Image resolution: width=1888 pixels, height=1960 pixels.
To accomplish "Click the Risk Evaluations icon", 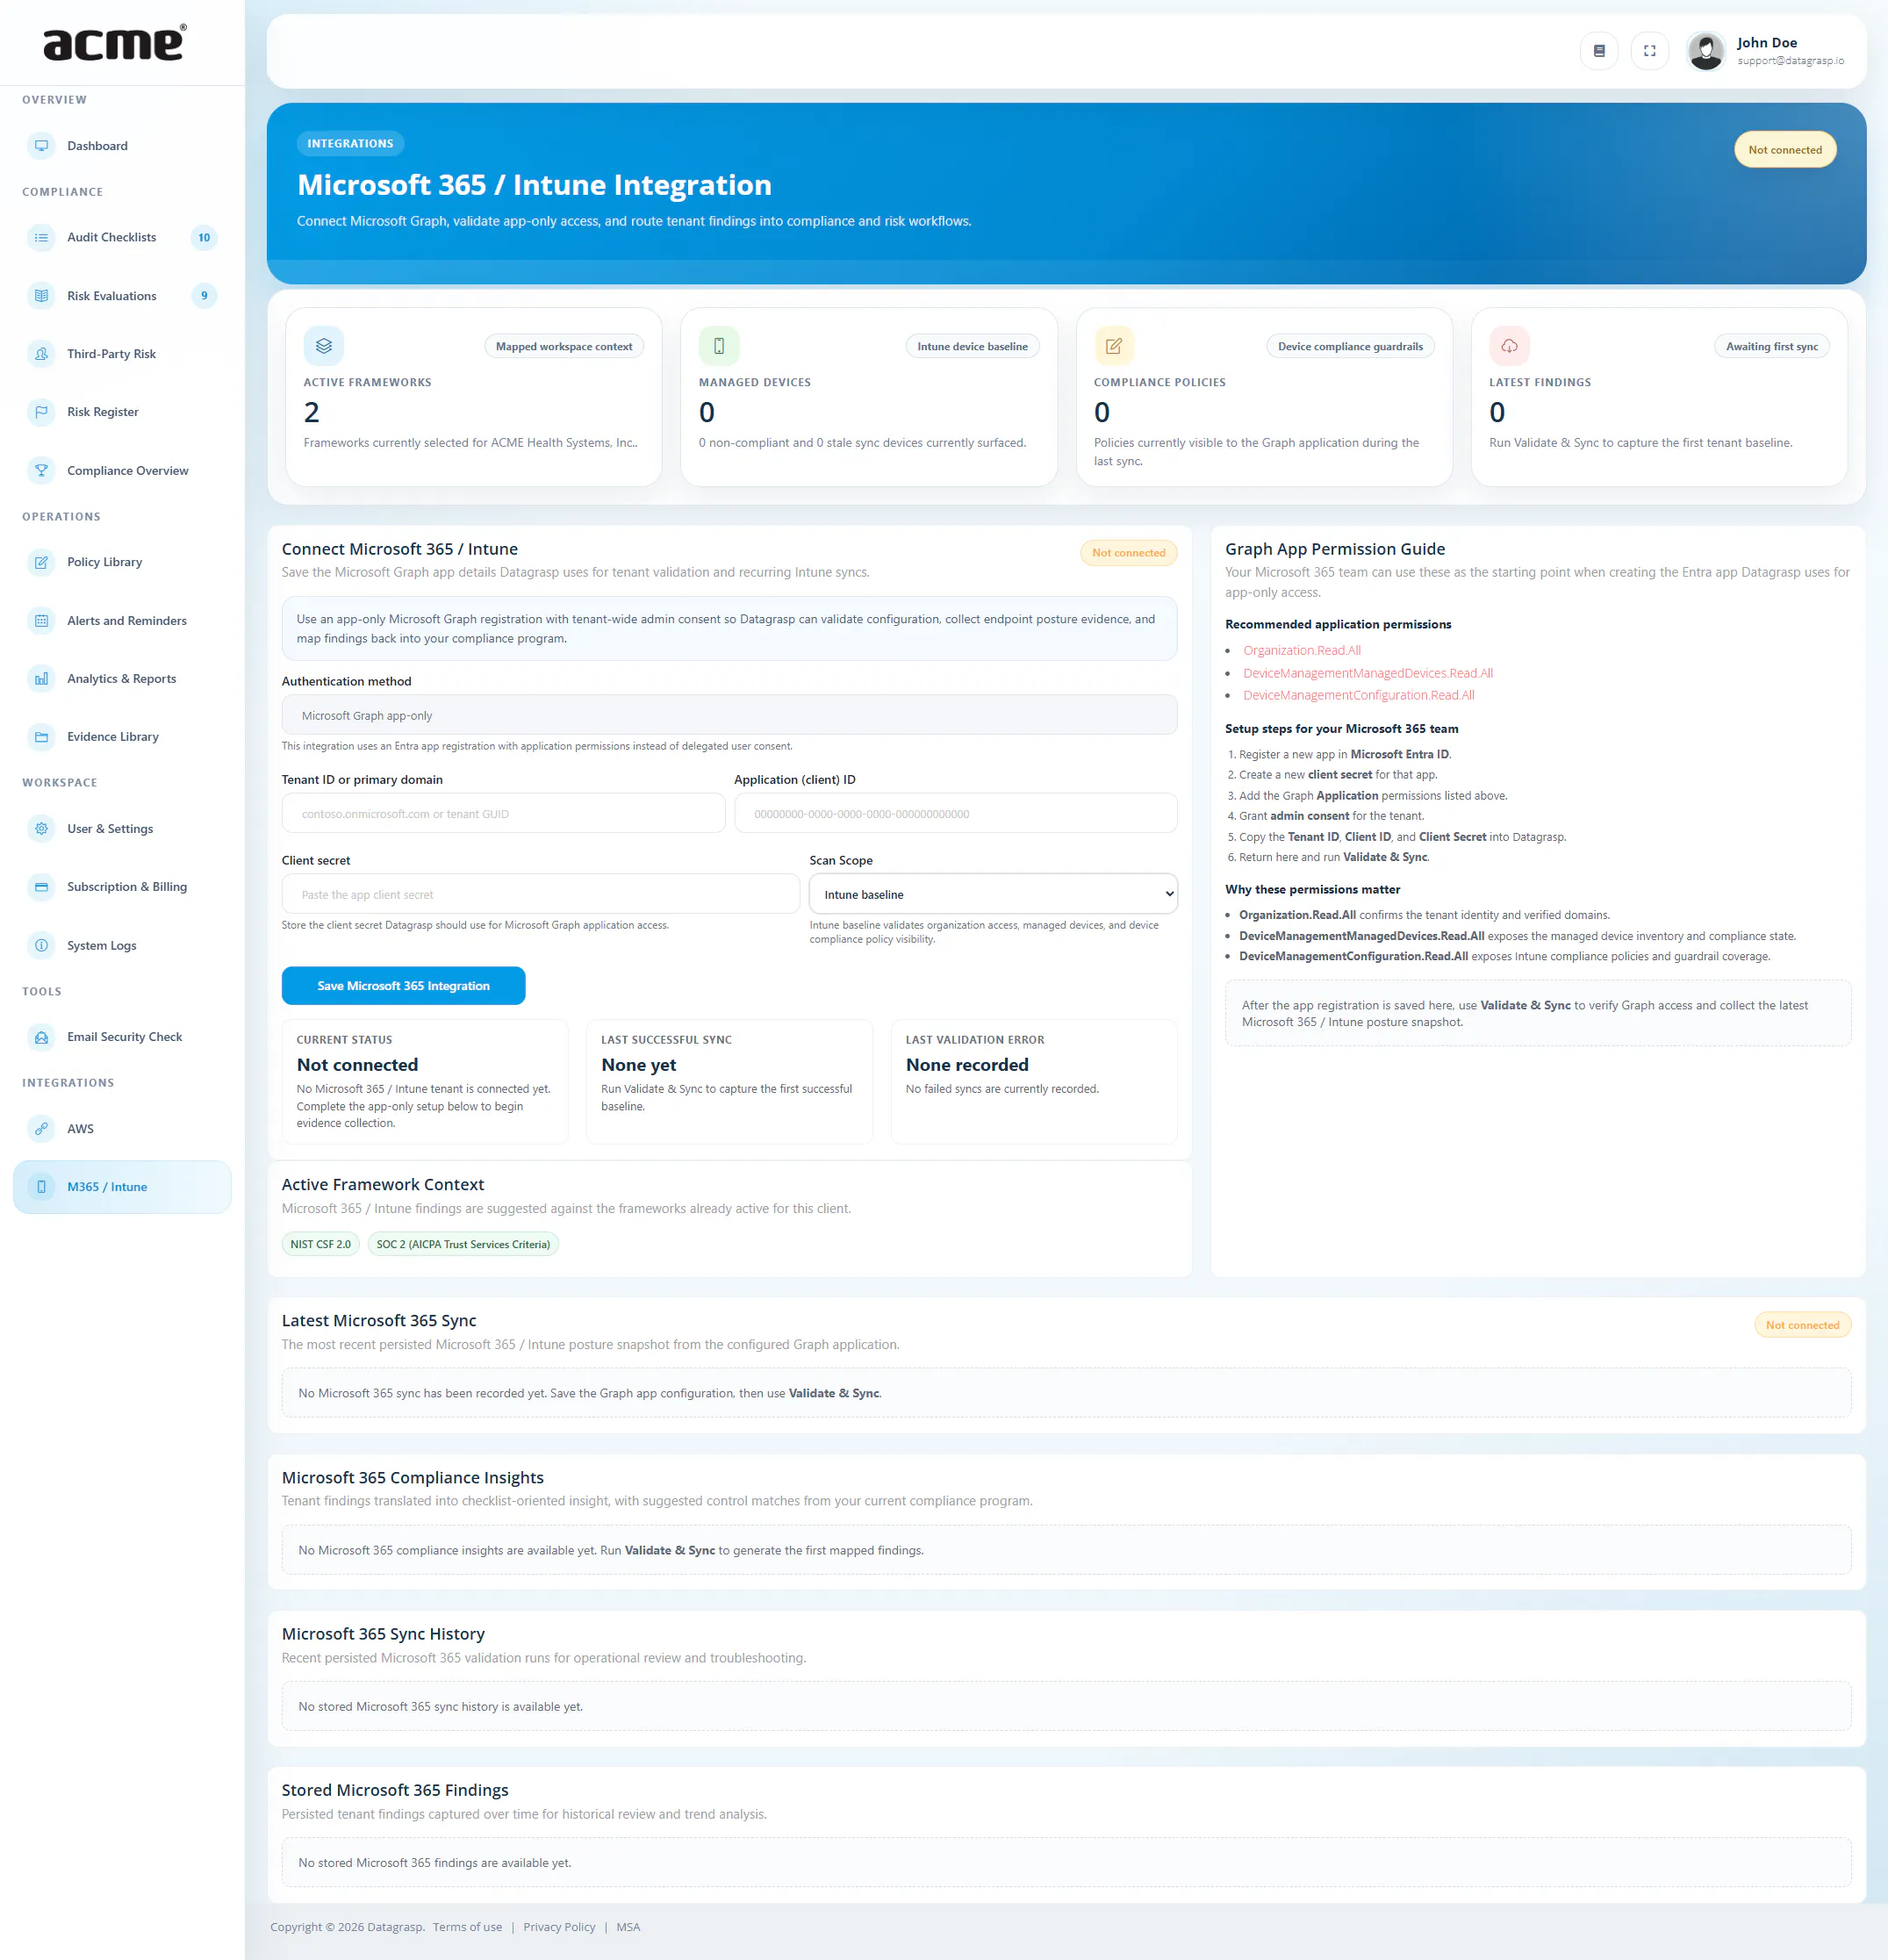I will [41, 296].
